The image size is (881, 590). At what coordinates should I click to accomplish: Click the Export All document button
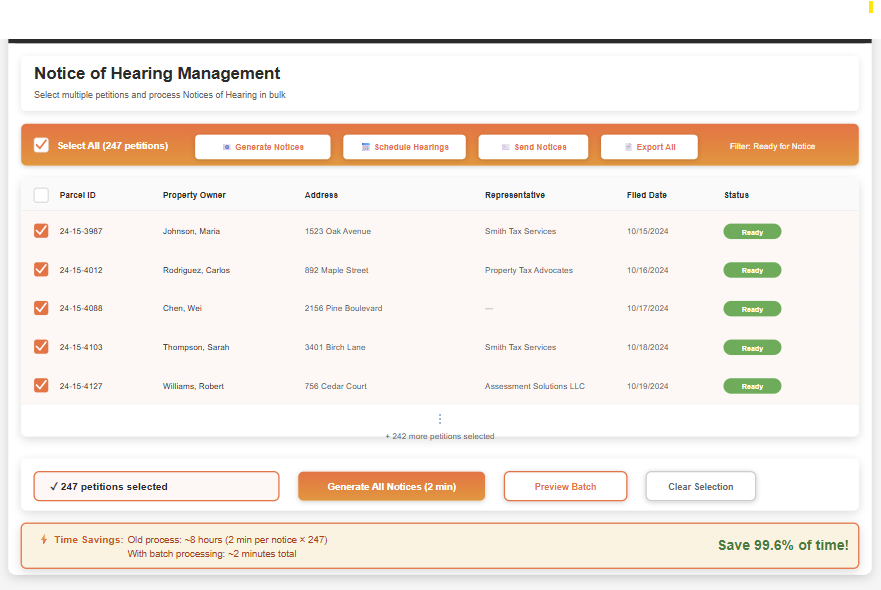649,147
